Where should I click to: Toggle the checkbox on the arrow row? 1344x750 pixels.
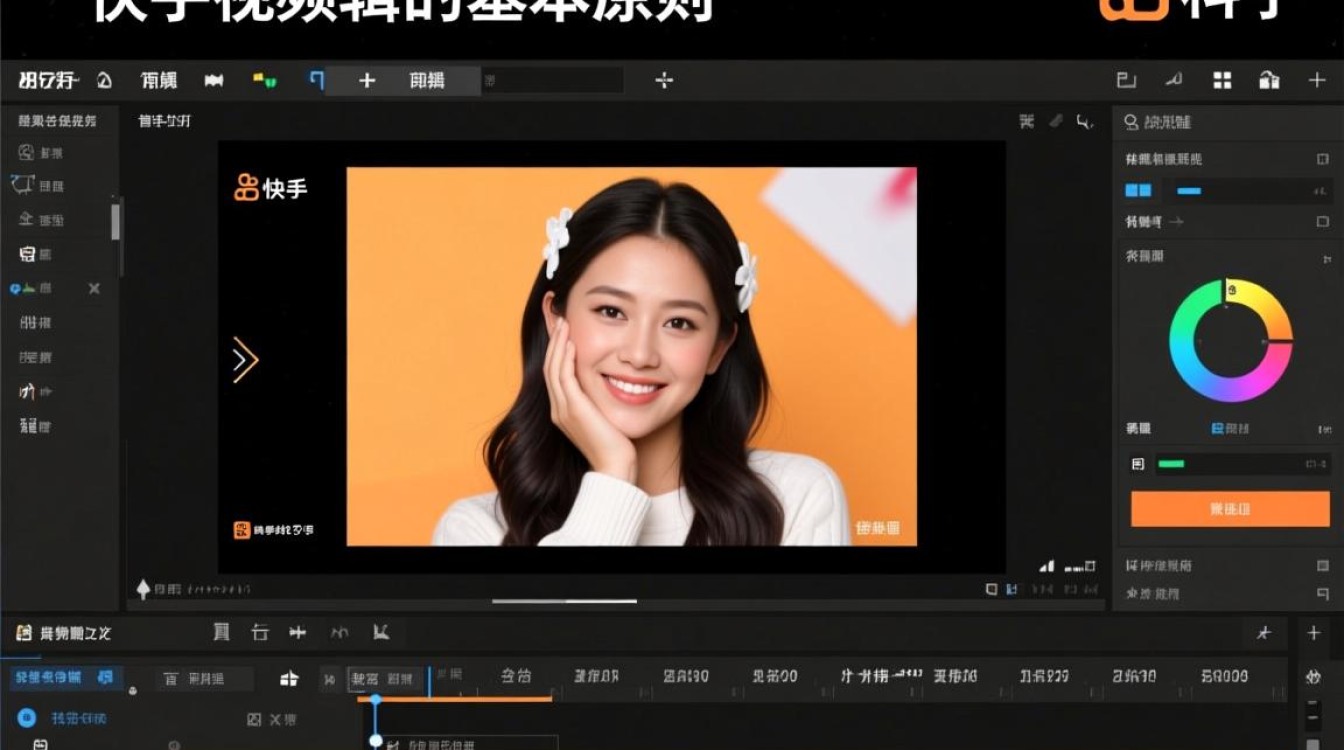(x=1323, y=222)
